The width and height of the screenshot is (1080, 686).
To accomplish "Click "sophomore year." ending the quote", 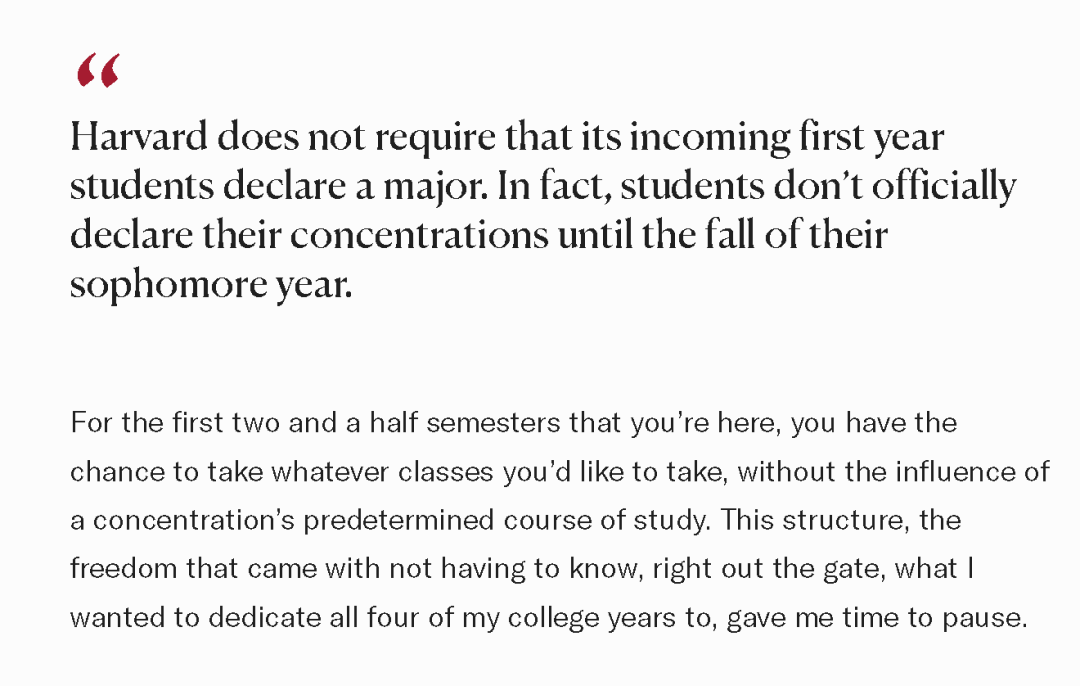I will (211, 285).
